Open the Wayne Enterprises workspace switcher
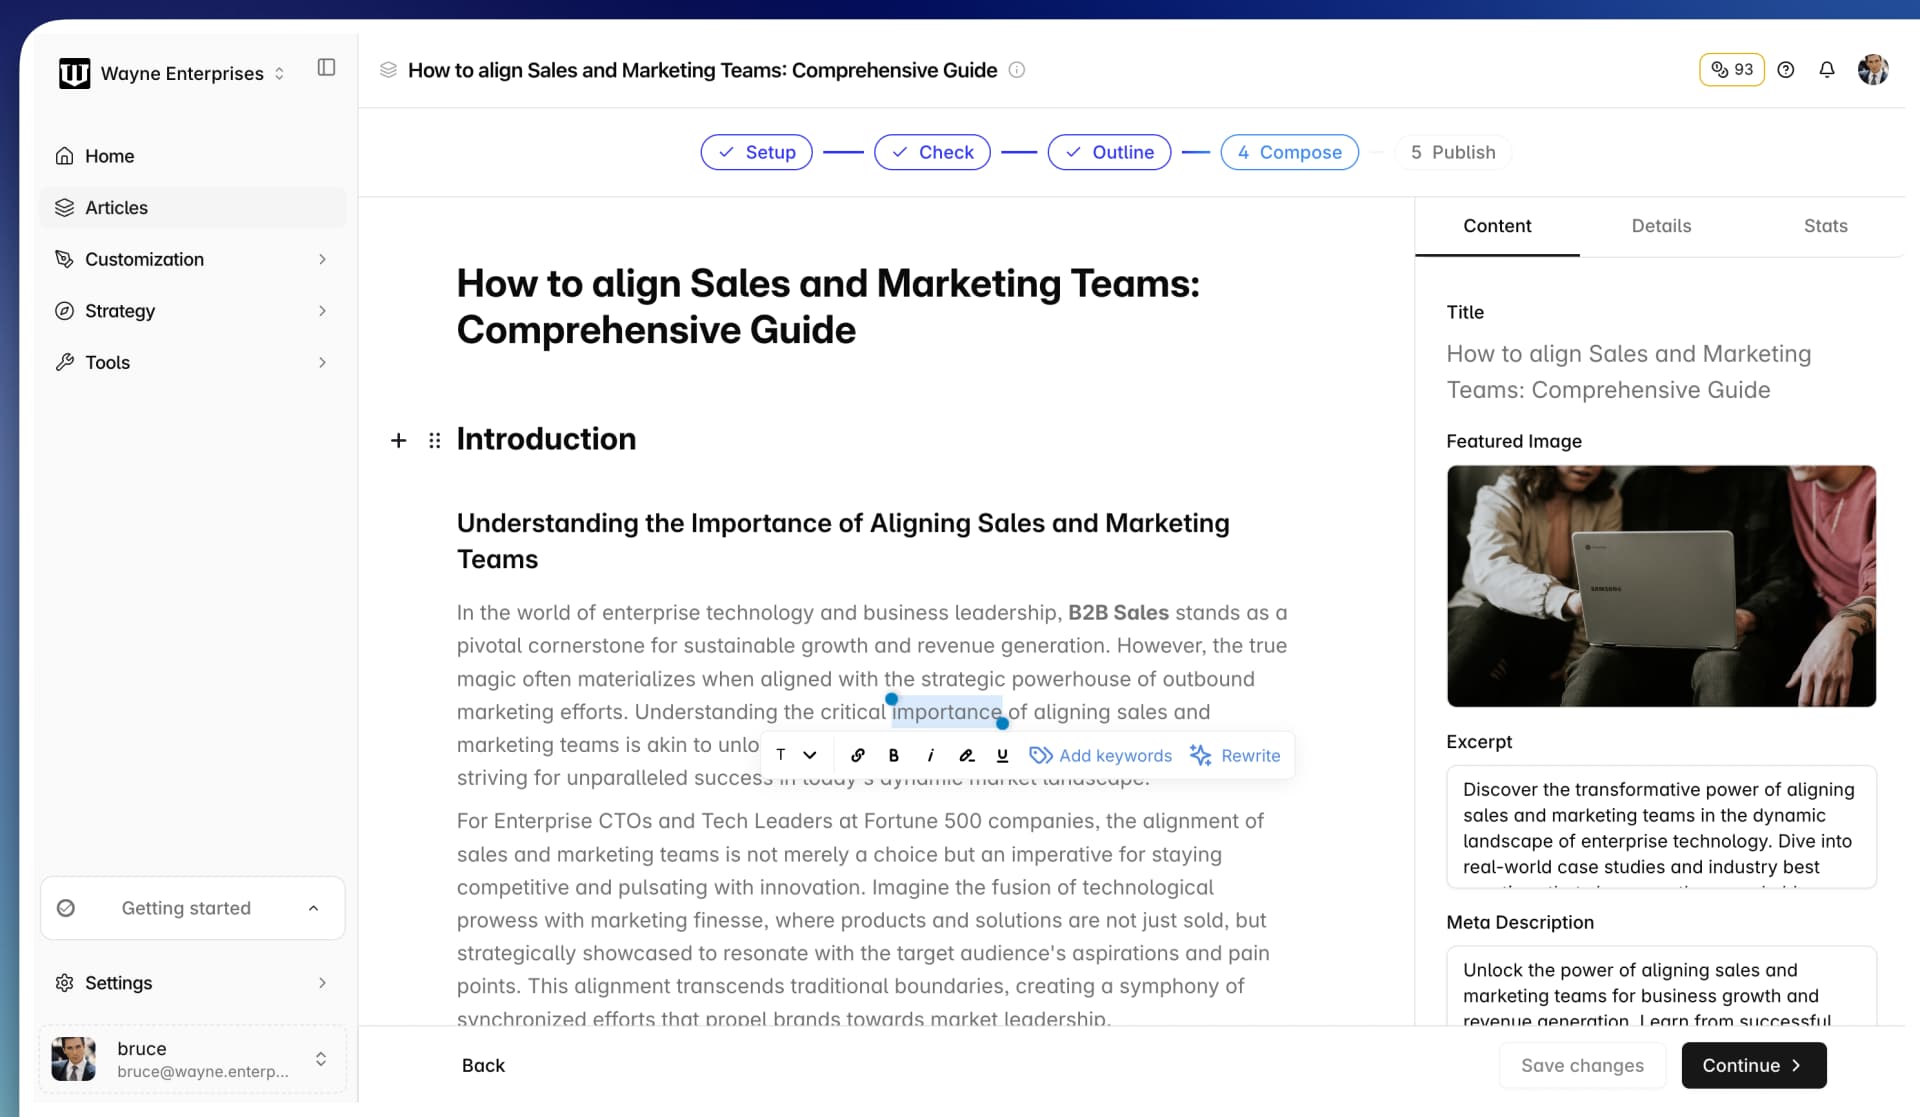This screenshot has height=1117, width=1920. pos(280,73)
